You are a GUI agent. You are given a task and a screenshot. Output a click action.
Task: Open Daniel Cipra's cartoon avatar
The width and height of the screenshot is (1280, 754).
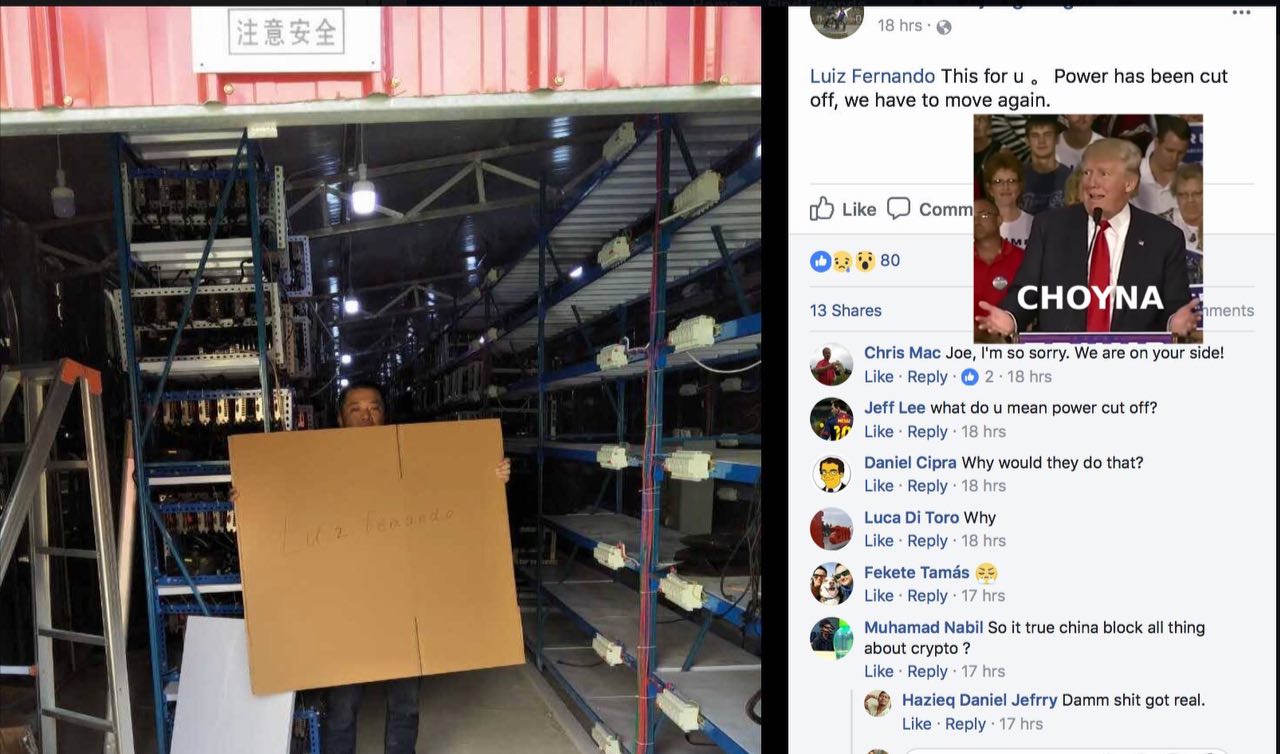(x=831, y=474)
